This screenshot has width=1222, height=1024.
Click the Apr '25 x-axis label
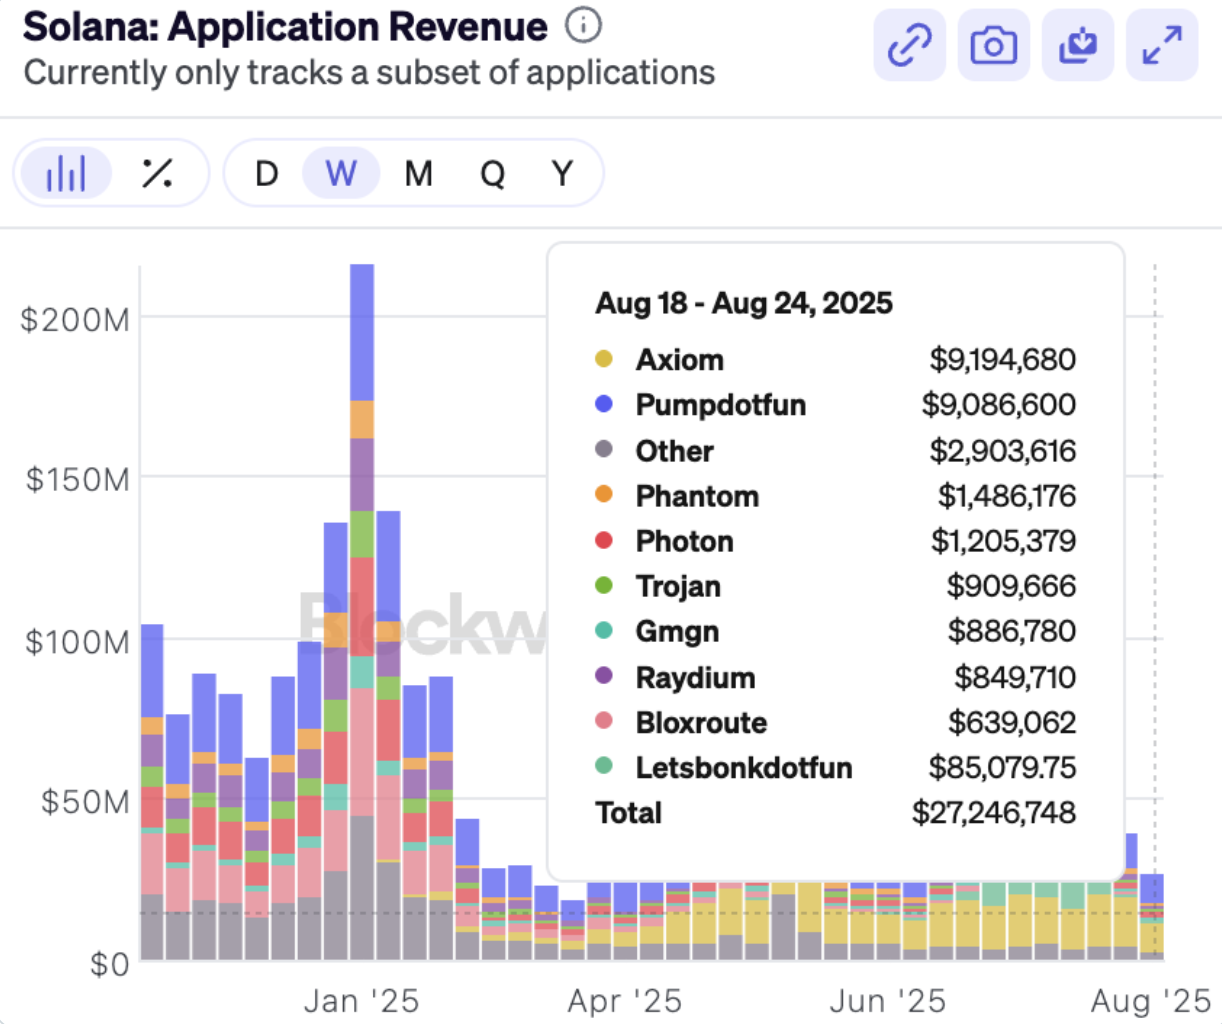[625, 1001]
